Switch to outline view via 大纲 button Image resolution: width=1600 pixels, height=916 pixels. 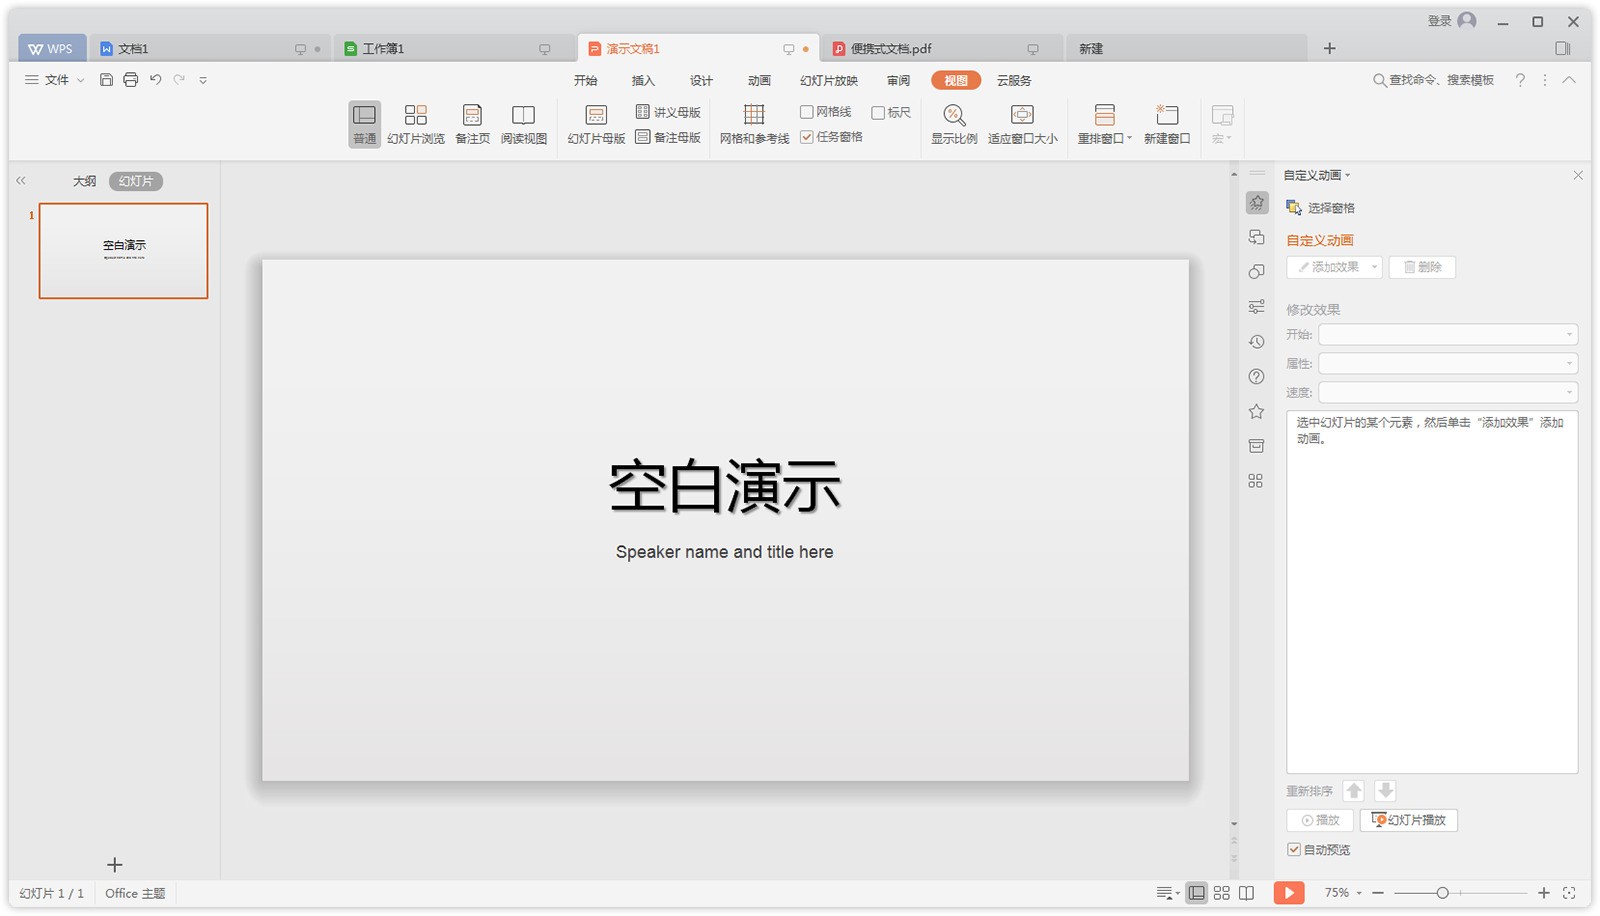point(84,181)
